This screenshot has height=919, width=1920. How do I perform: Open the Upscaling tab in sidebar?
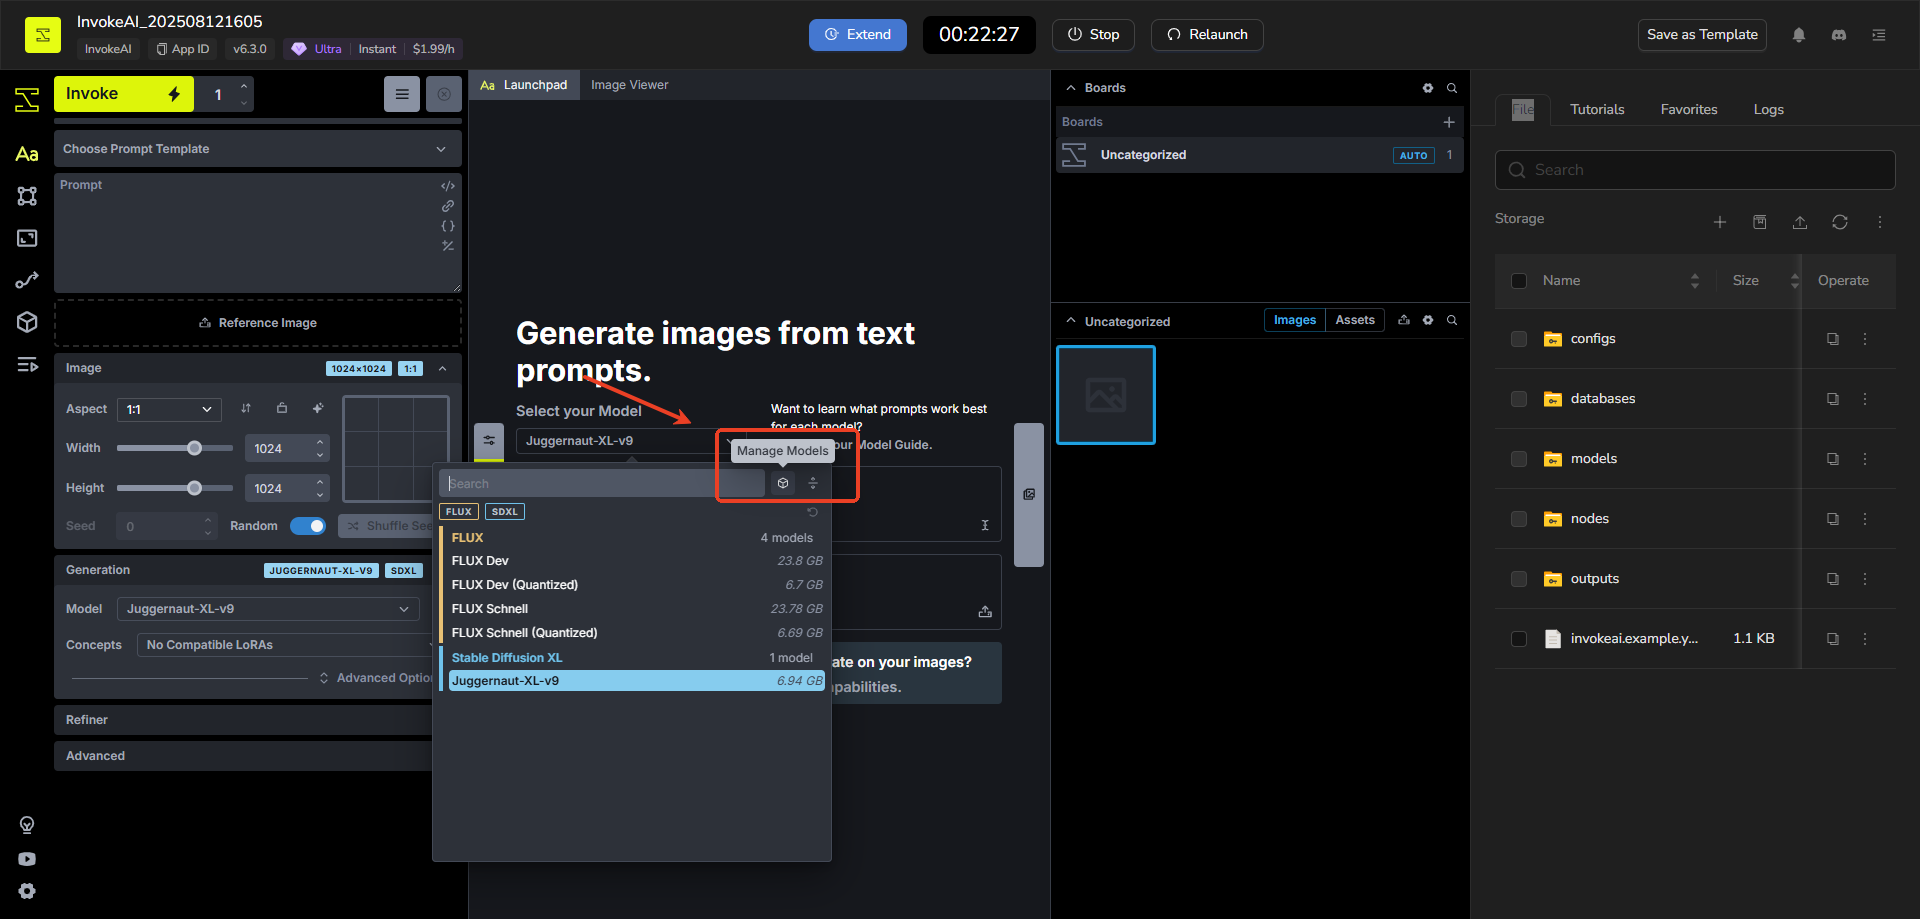[27, 238]
